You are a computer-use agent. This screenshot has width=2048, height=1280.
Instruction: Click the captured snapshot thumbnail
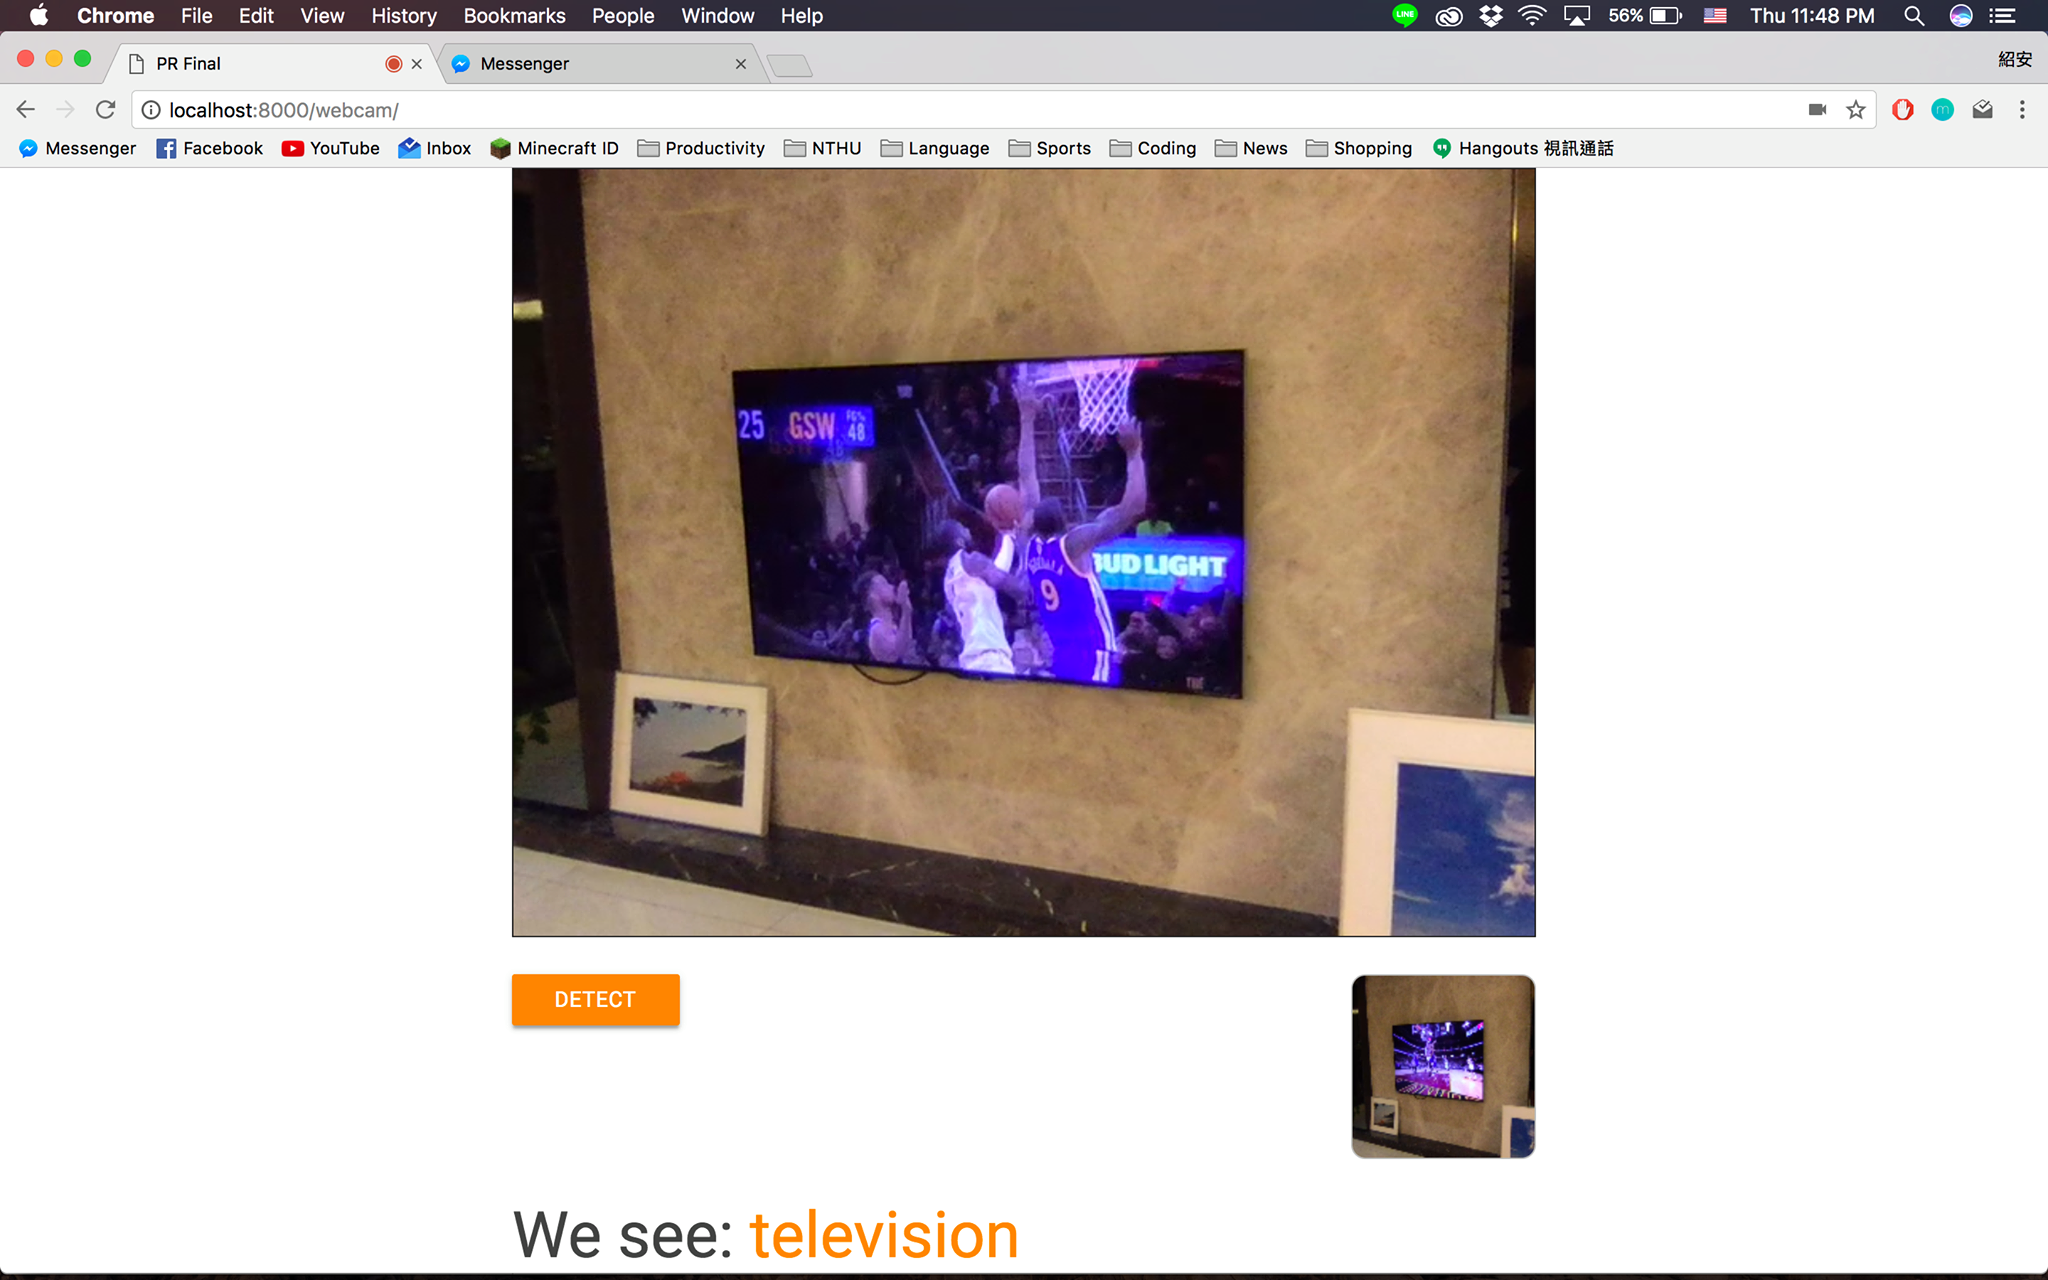coord(1442,1066)
